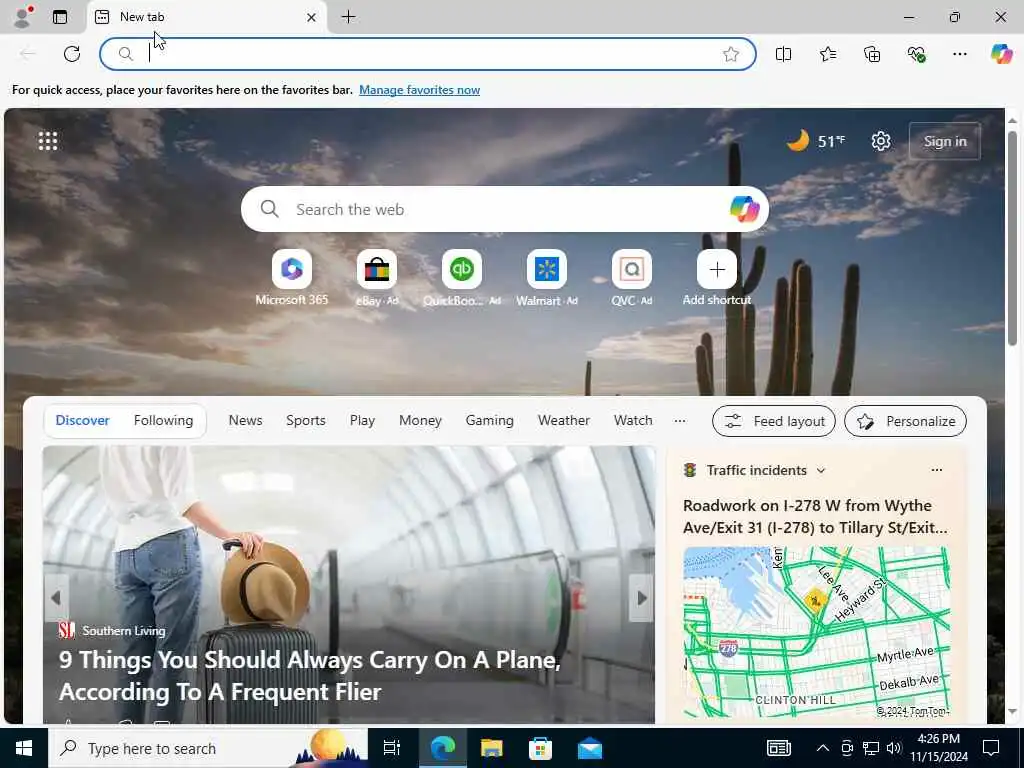Open the Play feed tab
This screenshot has width=1024, height=768.
(x=362, y=421)
